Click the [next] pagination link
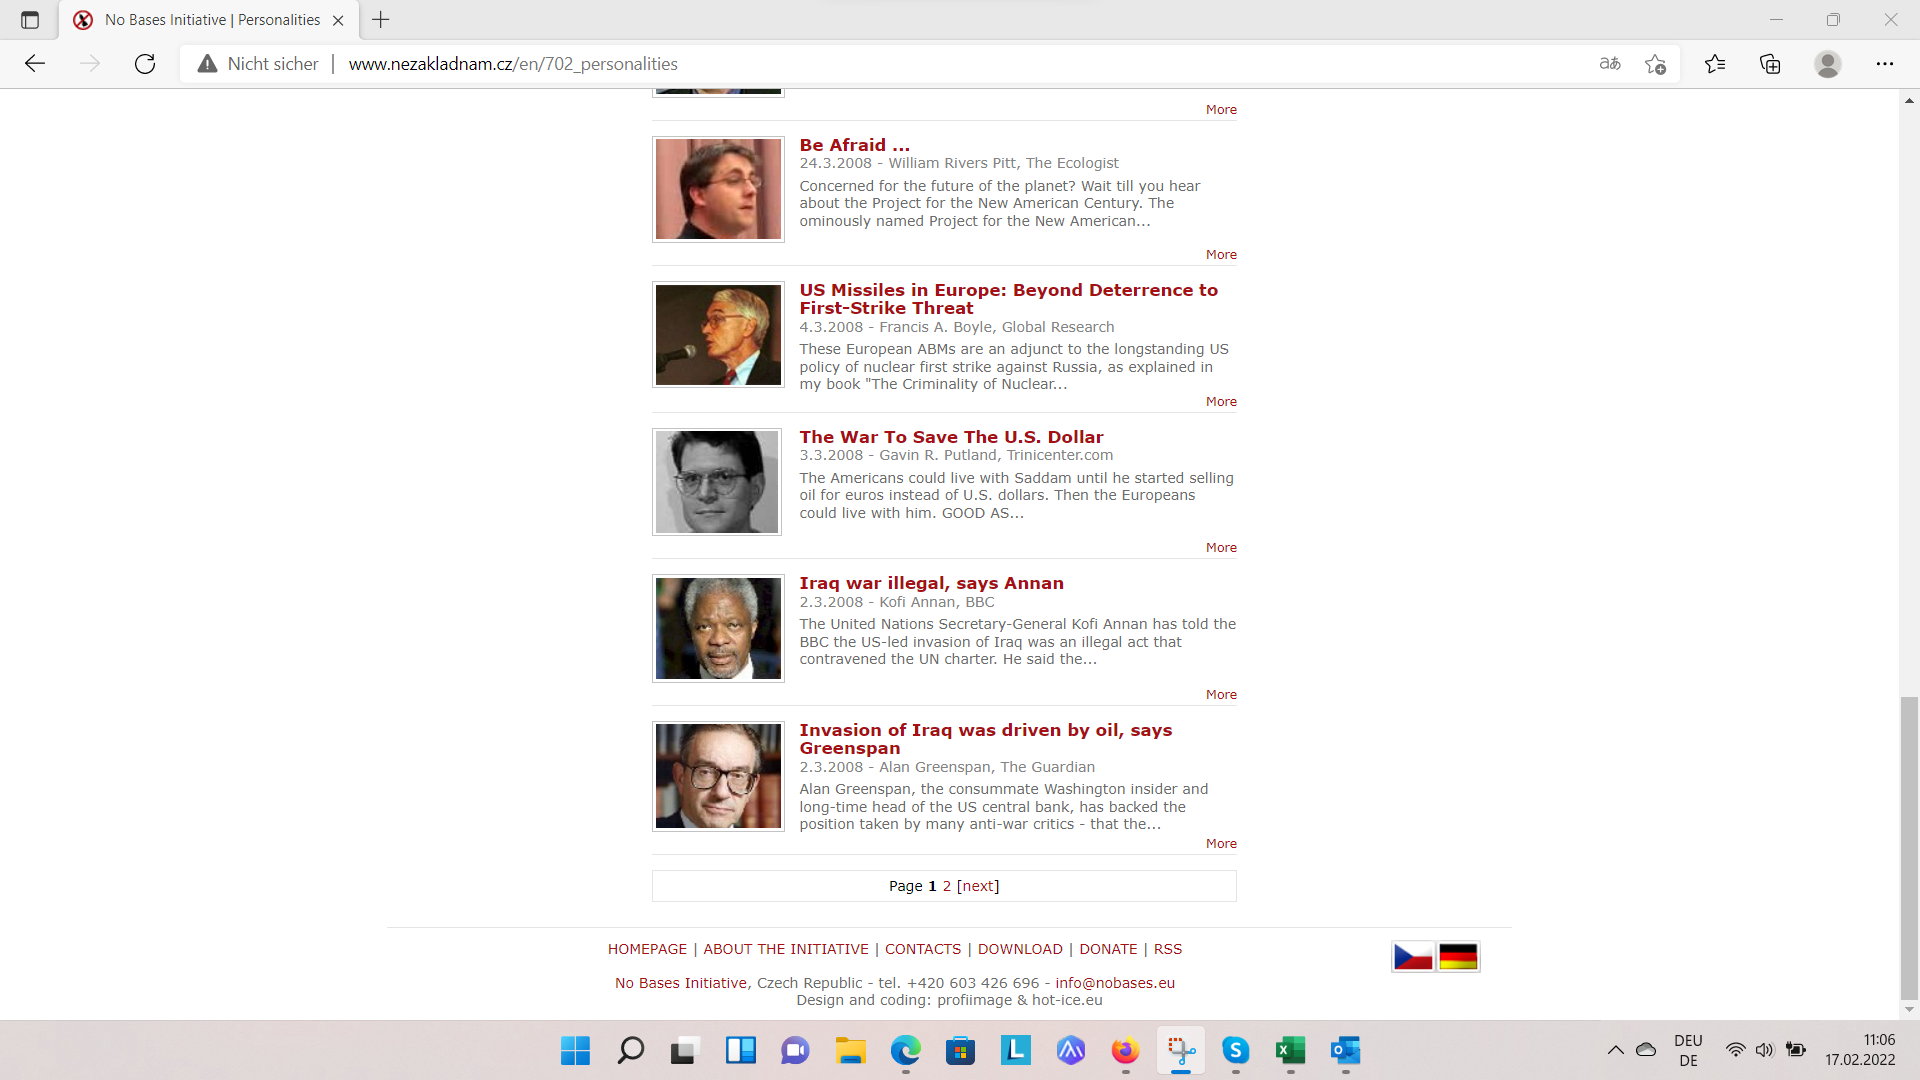Image resolution: width=1920 pixels, height=1080 pixels. pos(978,886)
